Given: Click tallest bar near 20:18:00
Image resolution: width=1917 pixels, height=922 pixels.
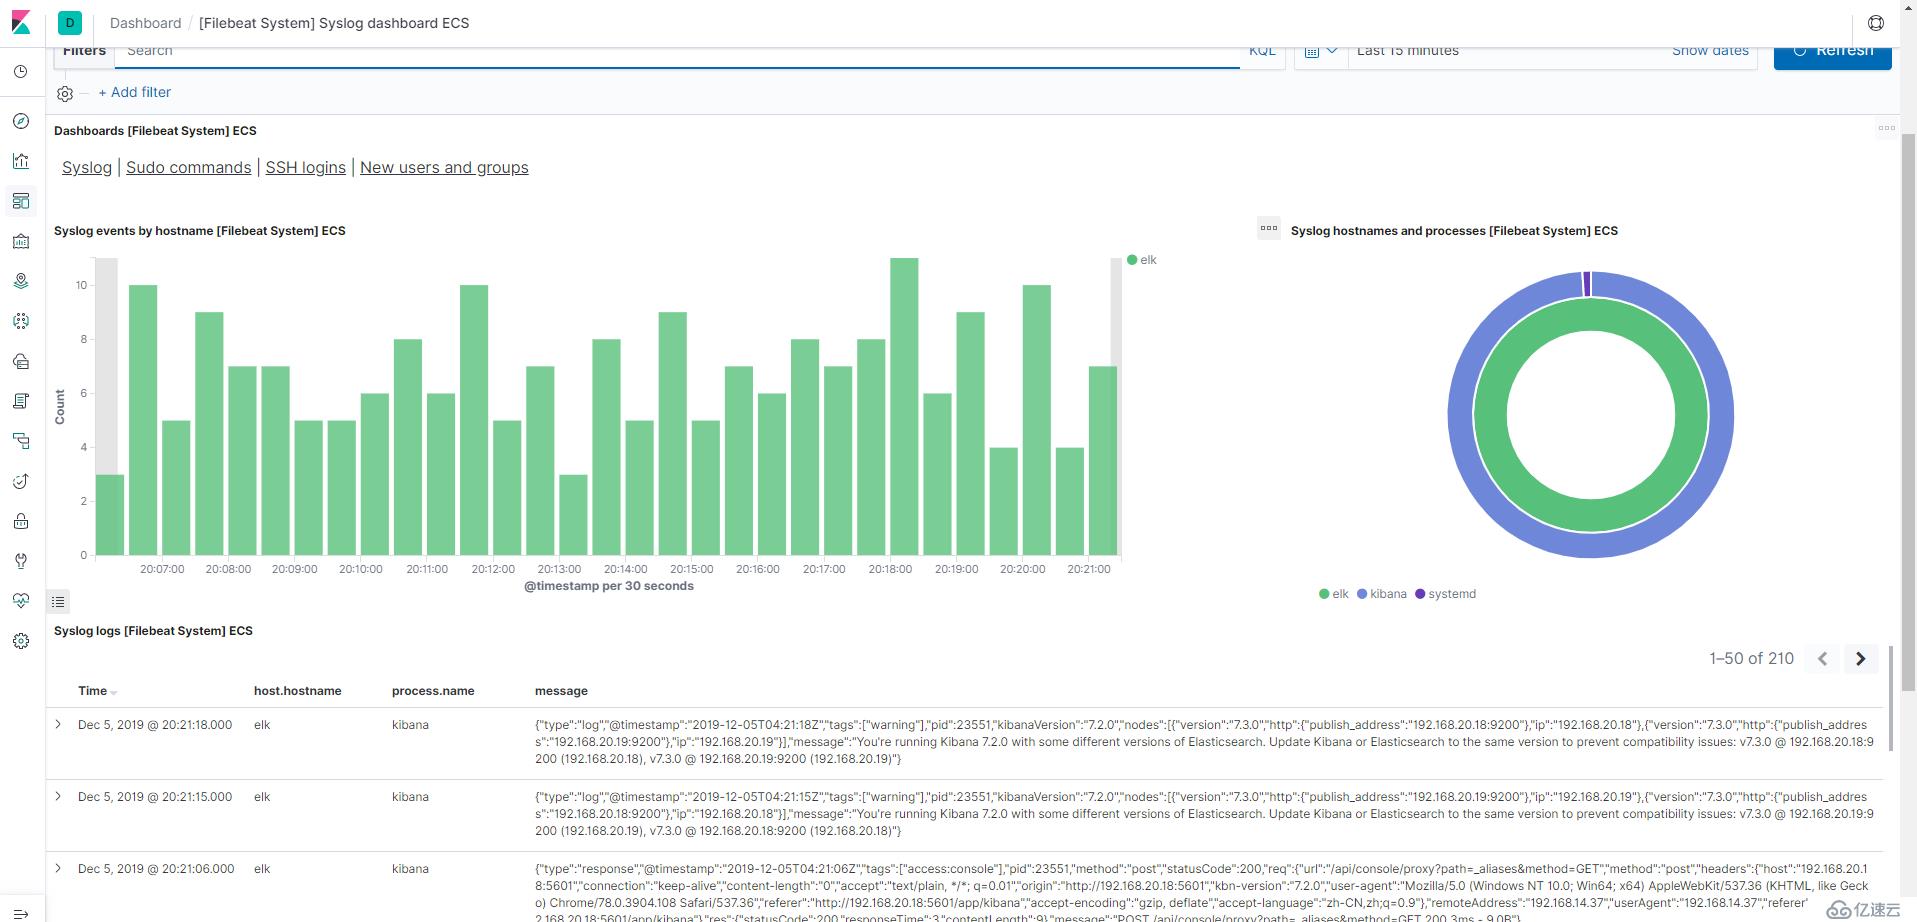Looking at the screenshot, I should coord(904,407).
